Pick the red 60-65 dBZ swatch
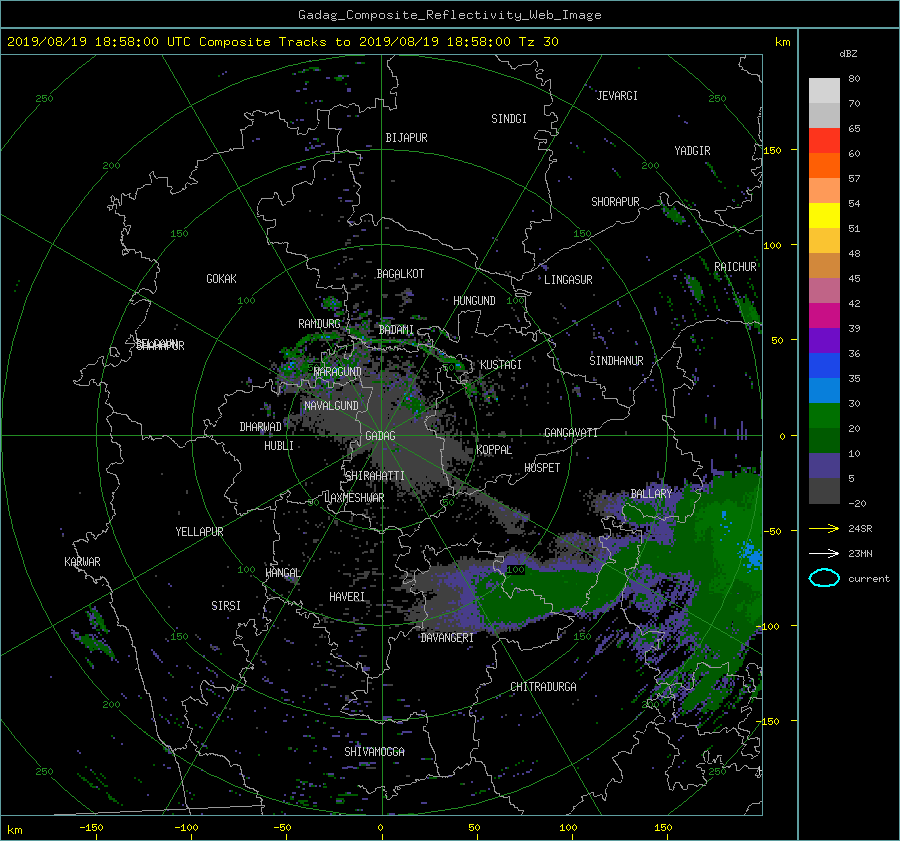This screenshot has height=841, width=900. (x=824, y=141)
